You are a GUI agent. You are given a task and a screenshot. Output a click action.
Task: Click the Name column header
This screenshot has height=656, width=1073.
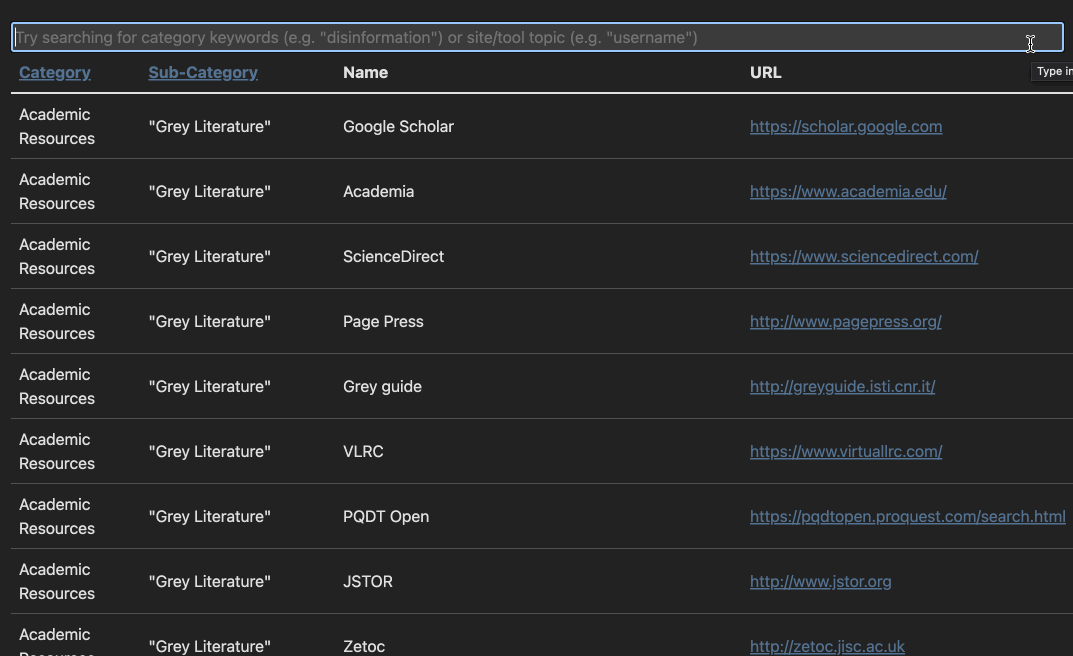click(x=365, y=73)
